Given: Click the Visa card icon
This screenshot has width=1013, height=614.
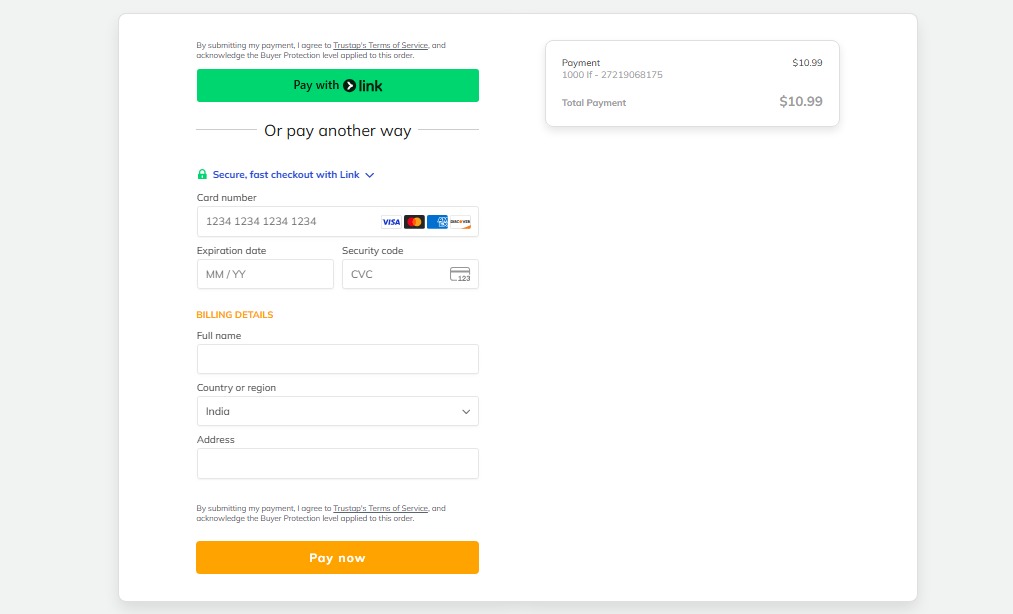Looking at the screenshot, I should [391, 222].
